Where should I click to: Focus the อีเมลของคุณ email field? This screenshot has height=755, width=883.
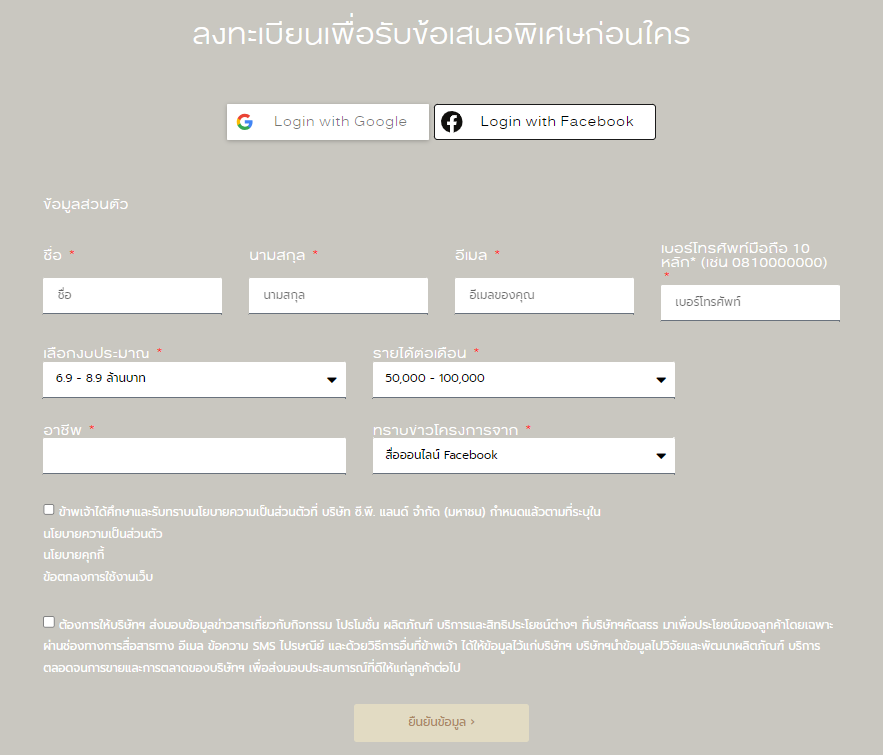(544, 296)
